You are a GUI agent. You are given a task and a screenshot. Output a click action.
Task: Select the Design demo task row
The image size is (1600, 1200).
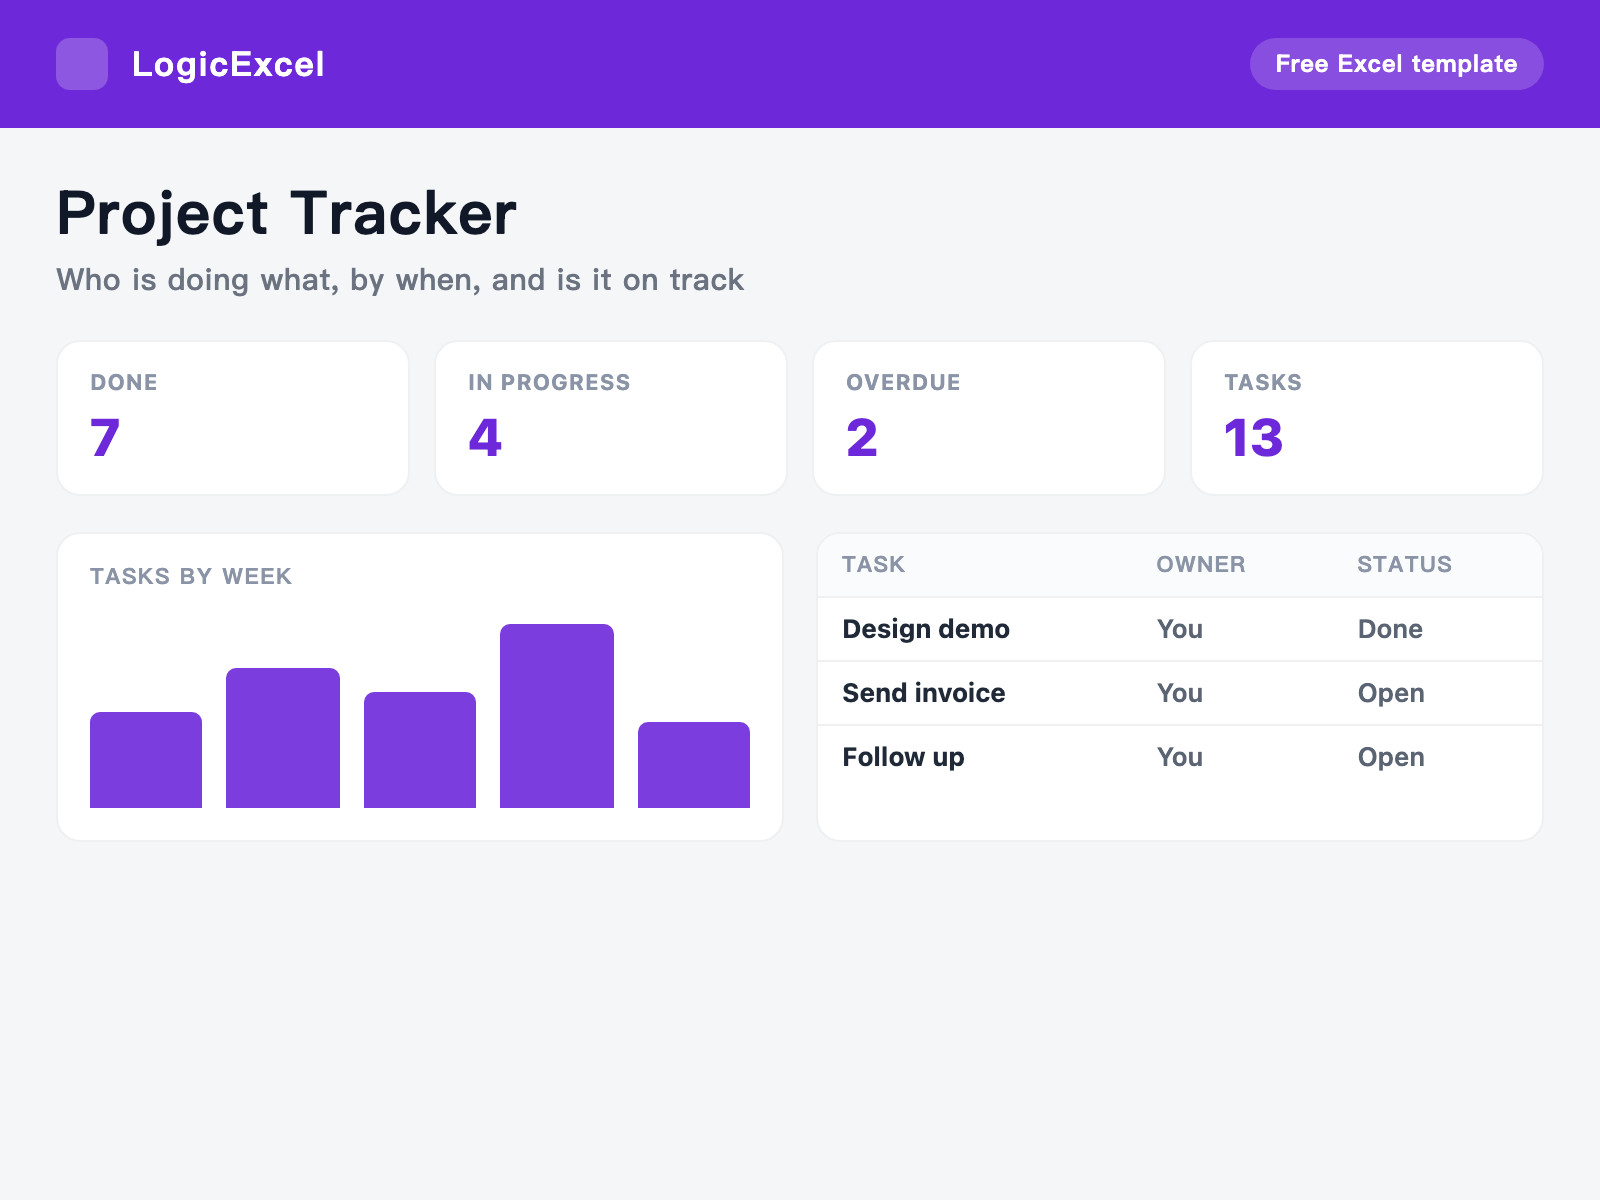(x=1180, y=629)
